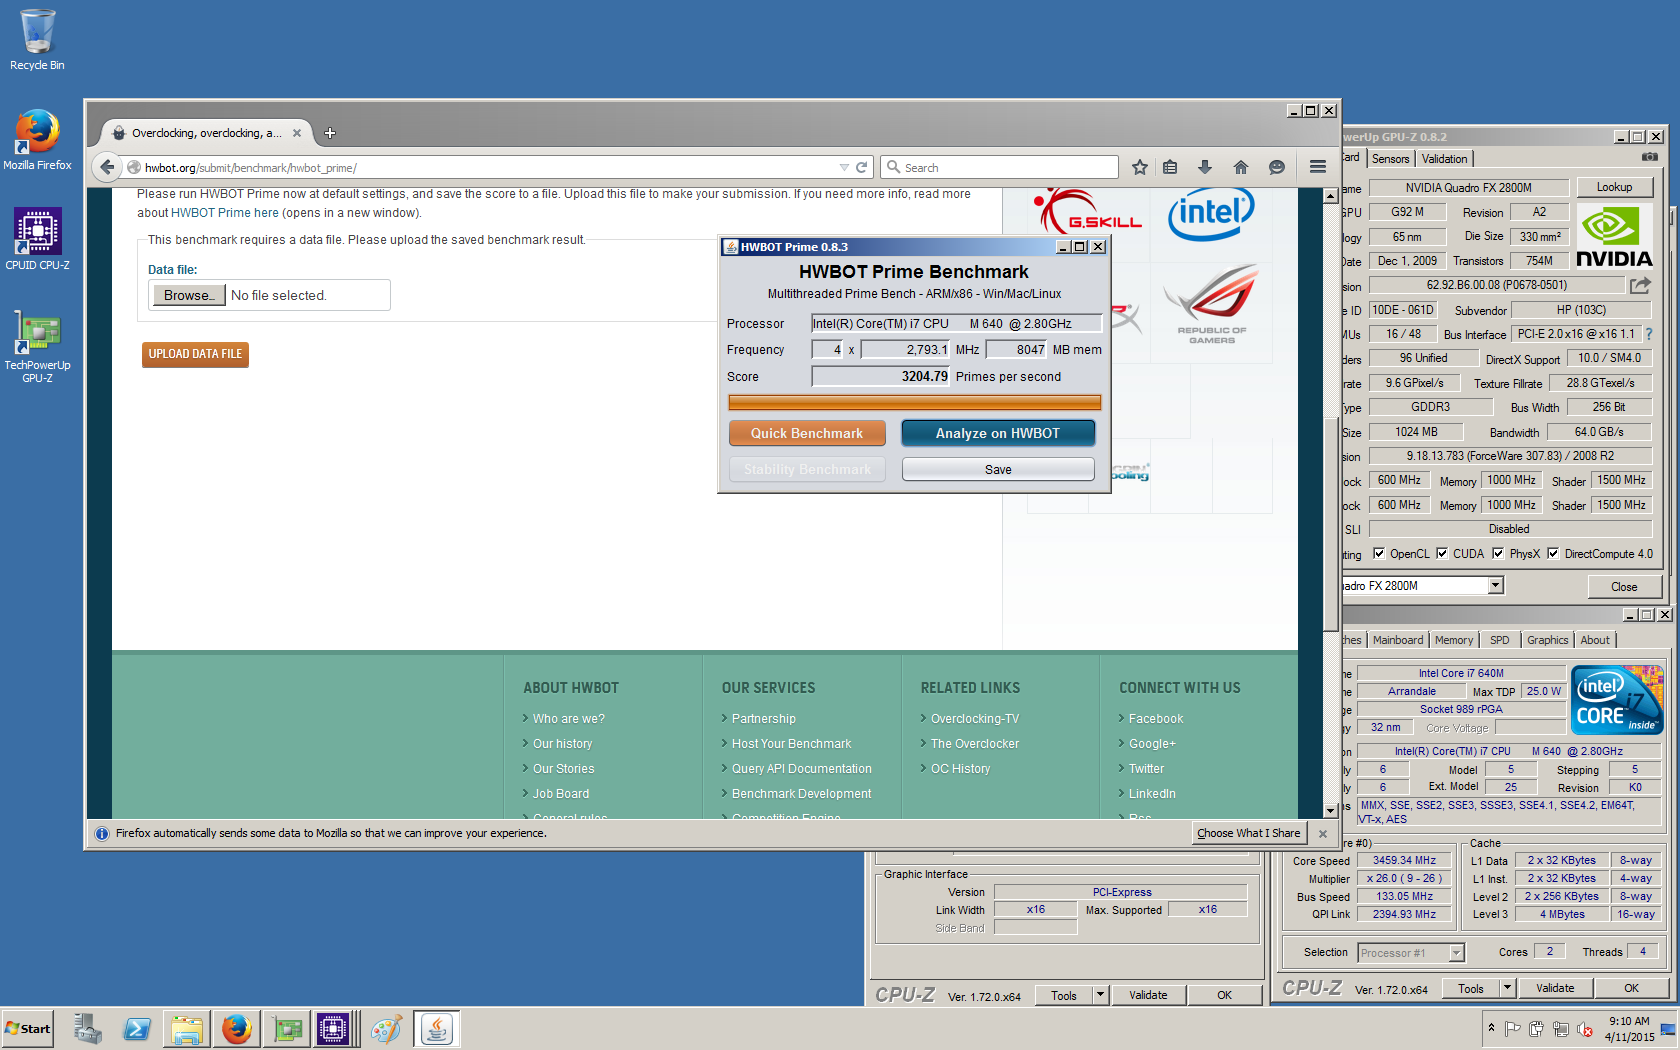Toggle the CUDA checkbox in GPU-Z
The image size is (1680, 1050).
(1442, 553)
